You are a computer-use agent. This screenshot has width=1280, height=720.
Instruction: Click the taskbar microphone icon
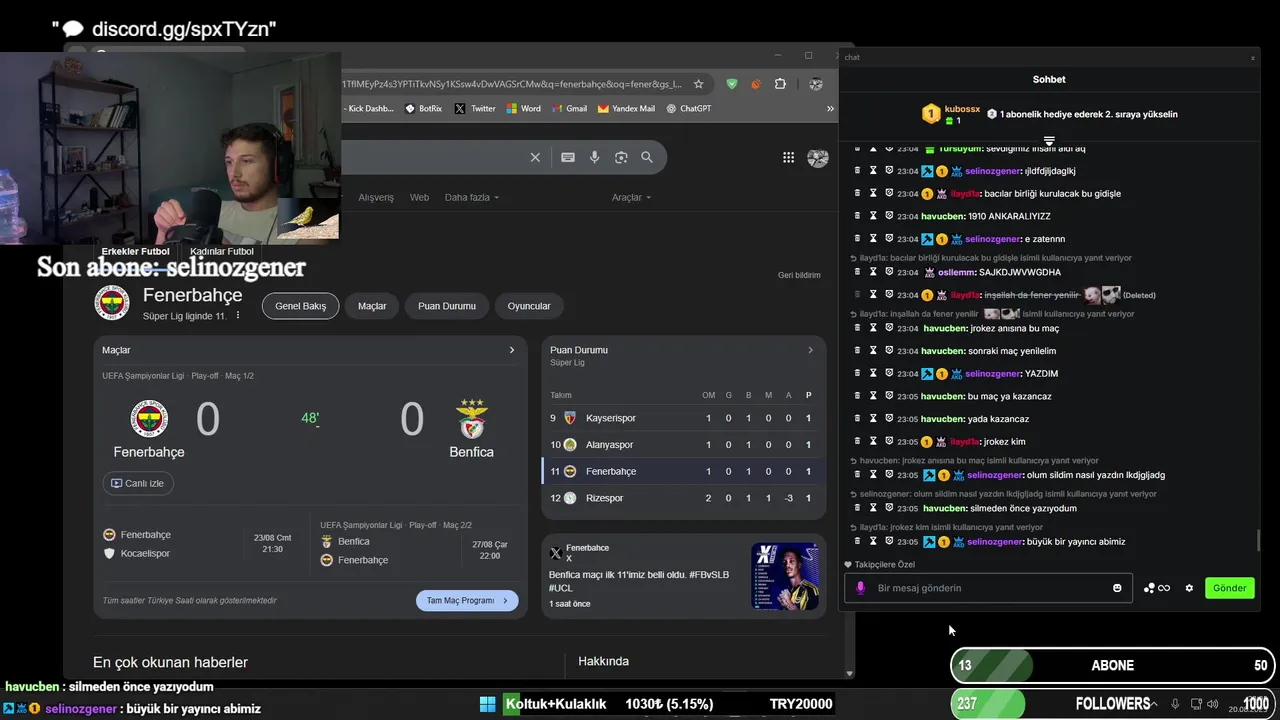(x=1175, y=704)
